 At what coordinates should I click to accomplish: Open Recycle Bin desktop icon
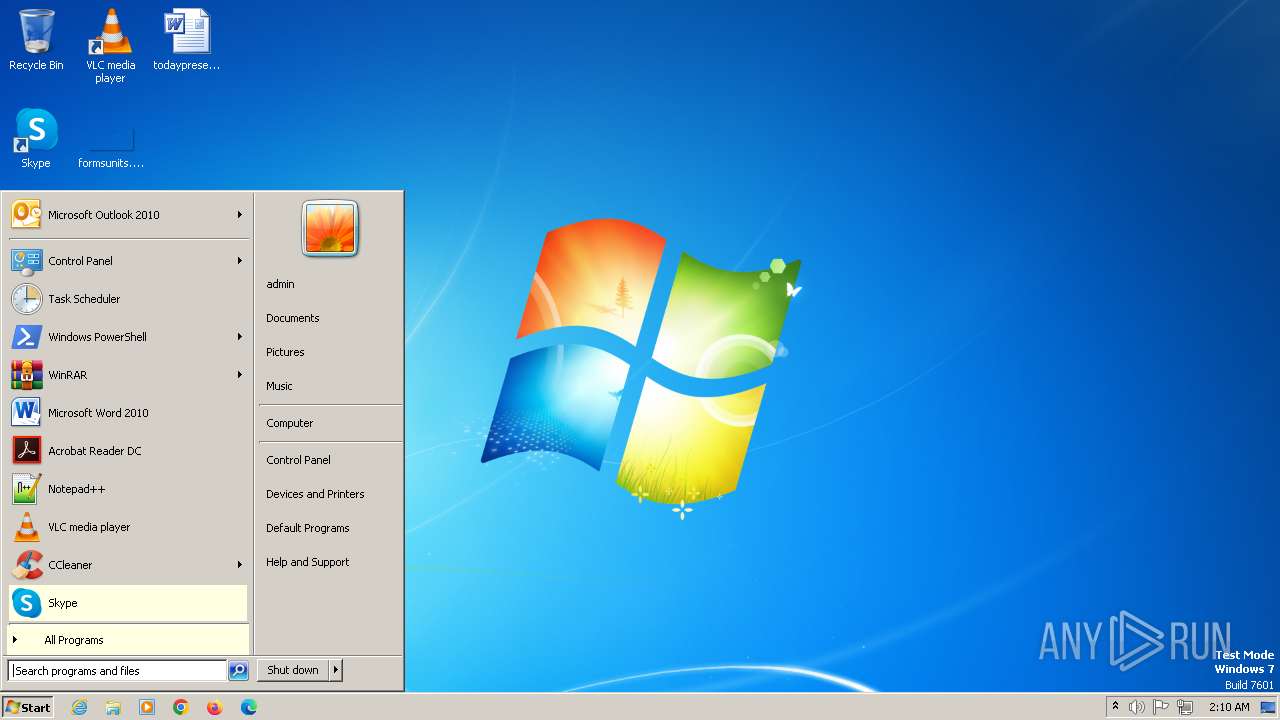pos(36,40)
